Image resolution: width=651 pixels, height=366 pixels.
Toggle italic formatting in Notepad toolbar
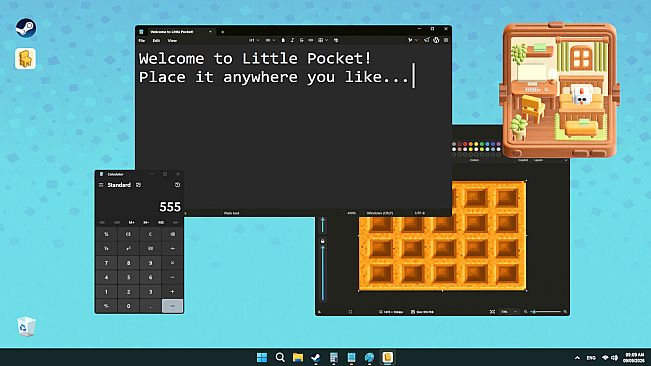[292, 40]
